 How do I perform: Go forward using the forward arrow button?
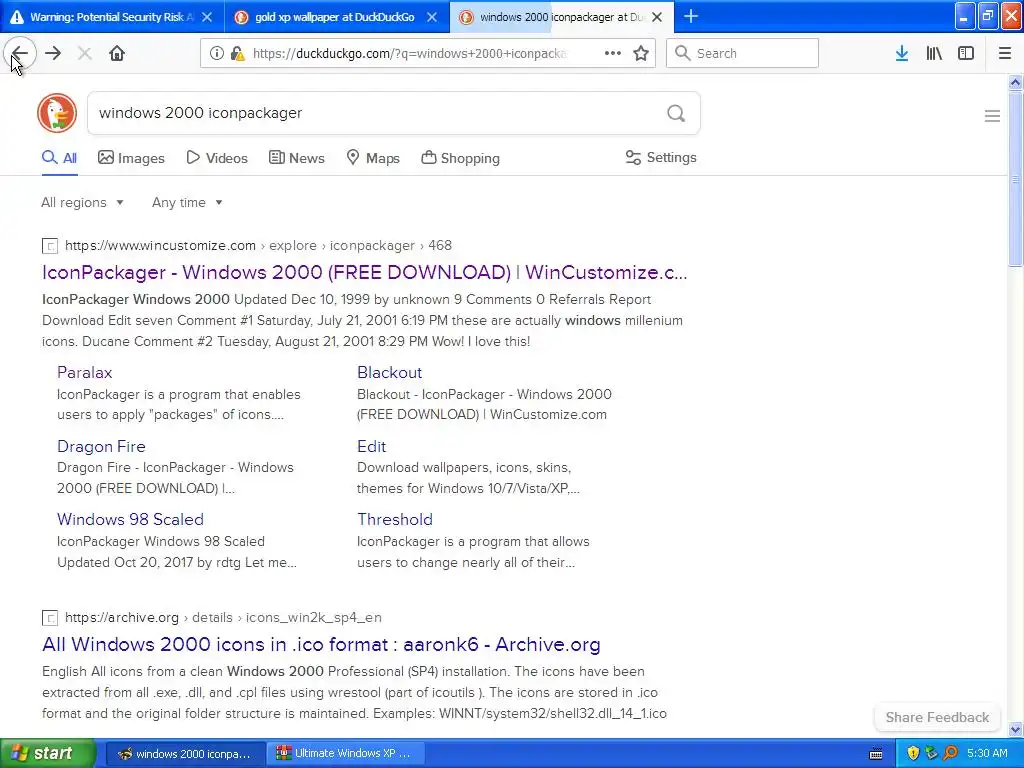click(x=53, y=54)
